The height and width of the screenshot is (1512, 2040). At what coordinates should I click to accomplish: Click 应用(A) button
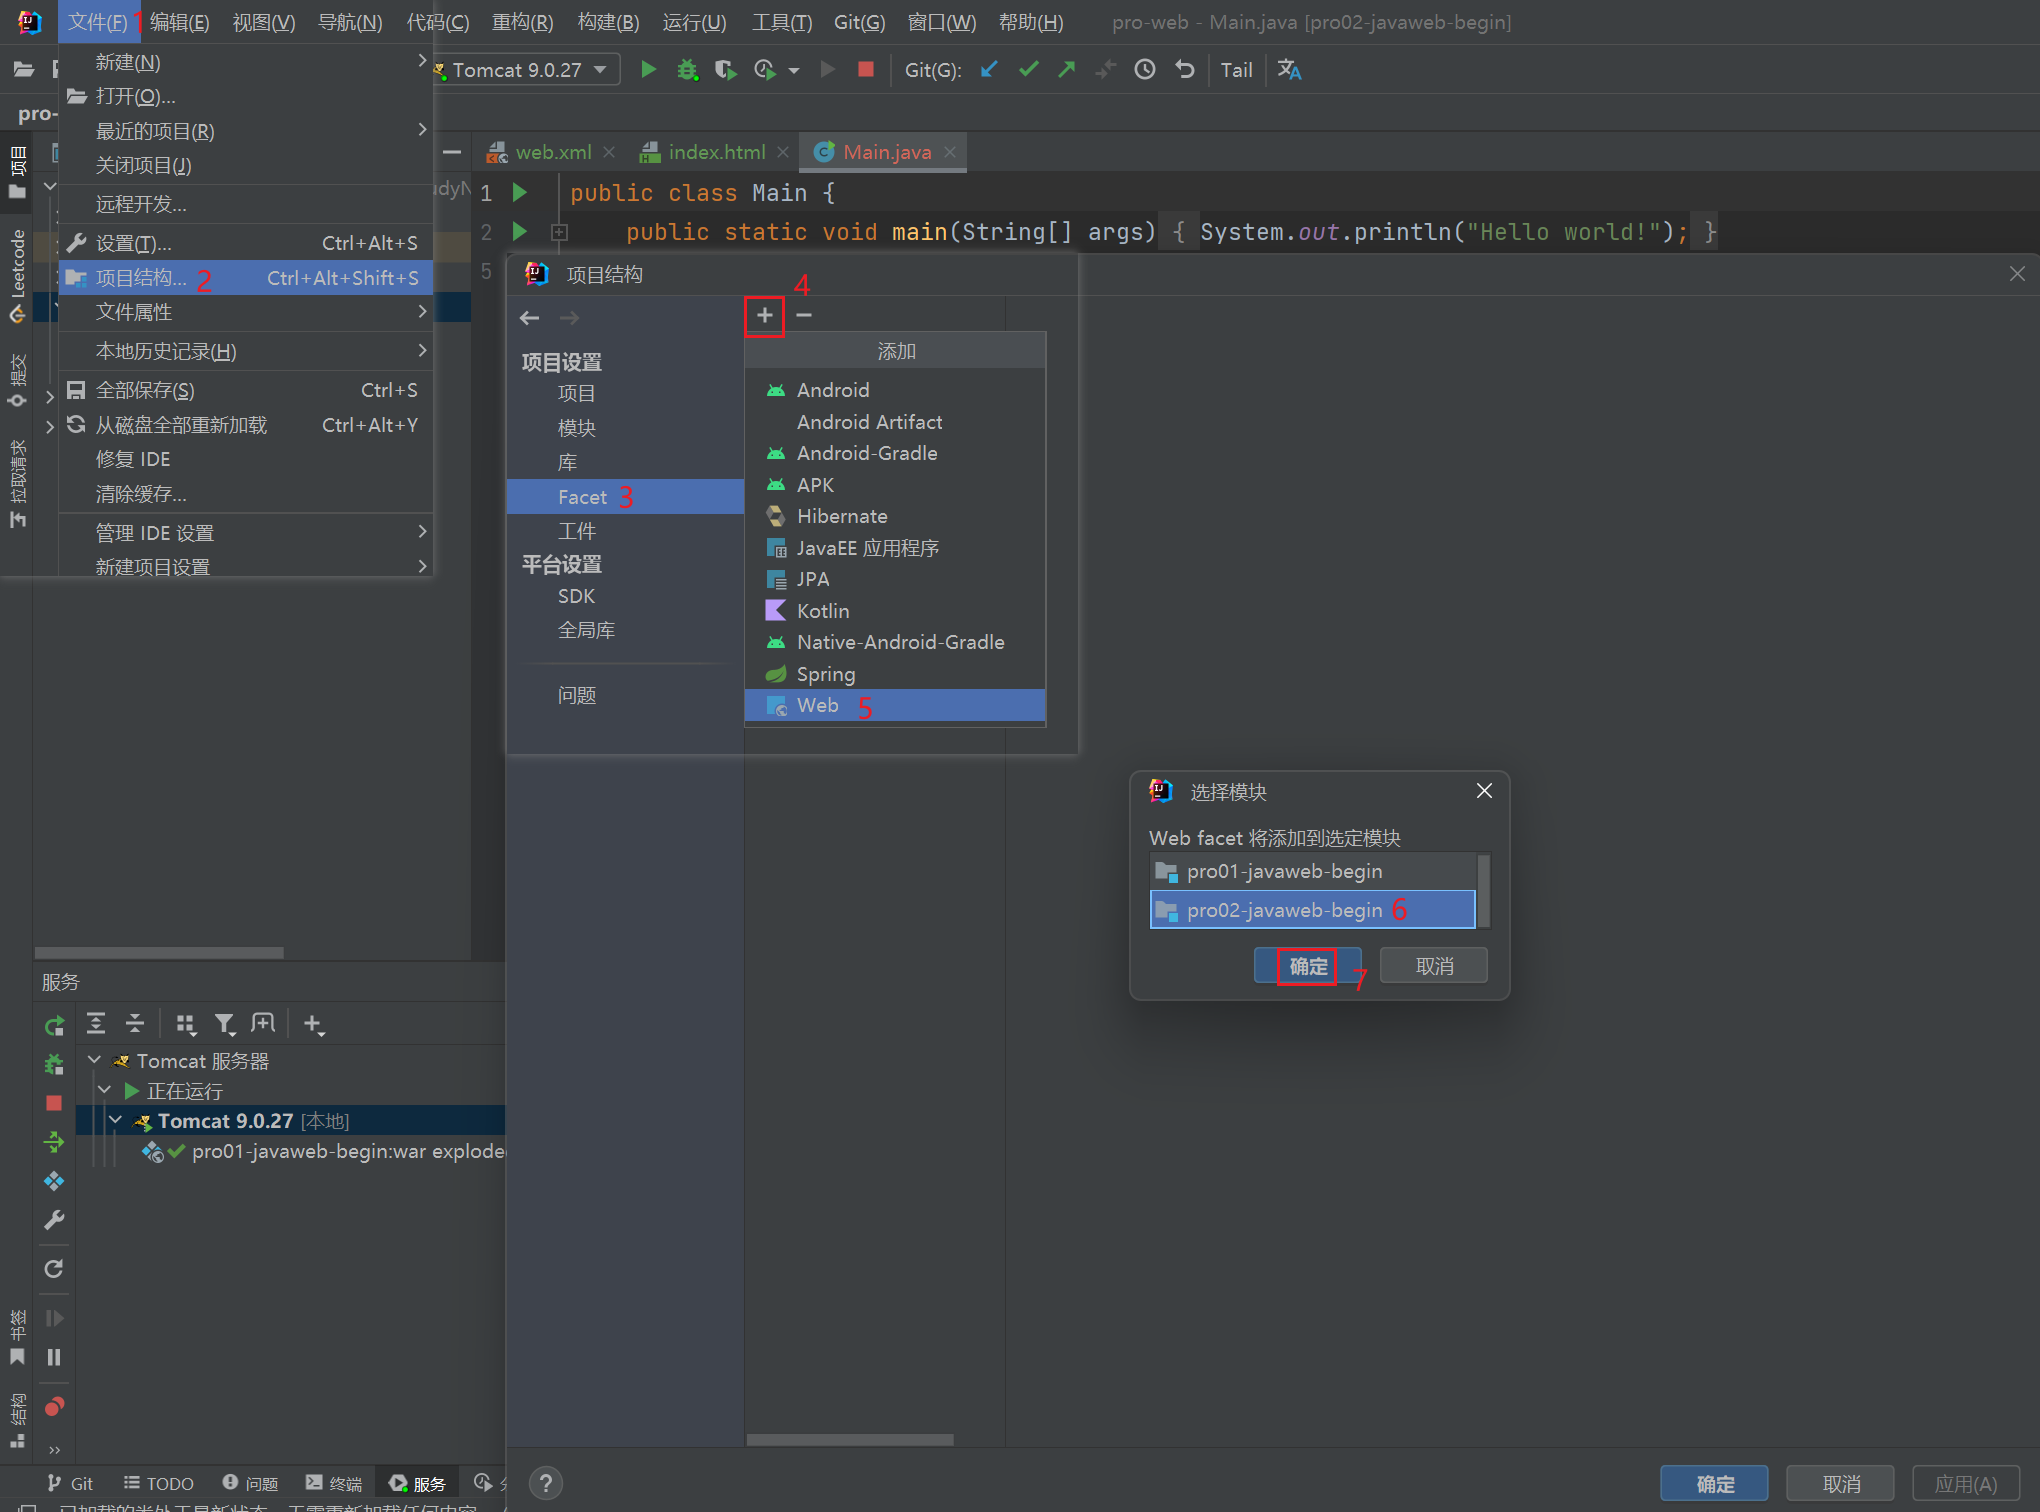tap(1966, 1484)
